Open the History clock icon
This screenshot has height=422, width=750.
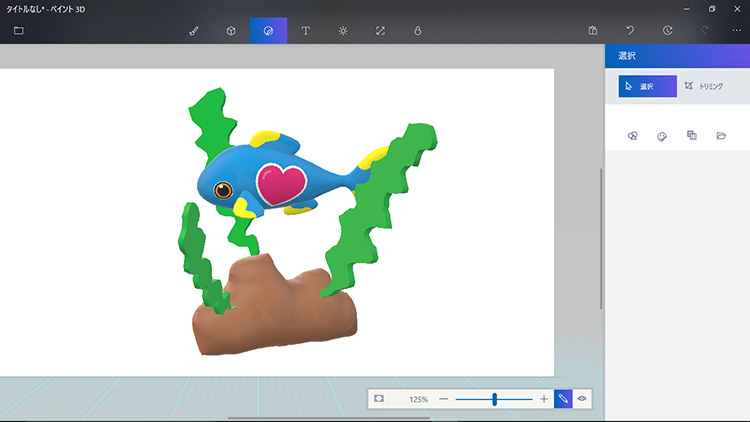coord(667,31)
